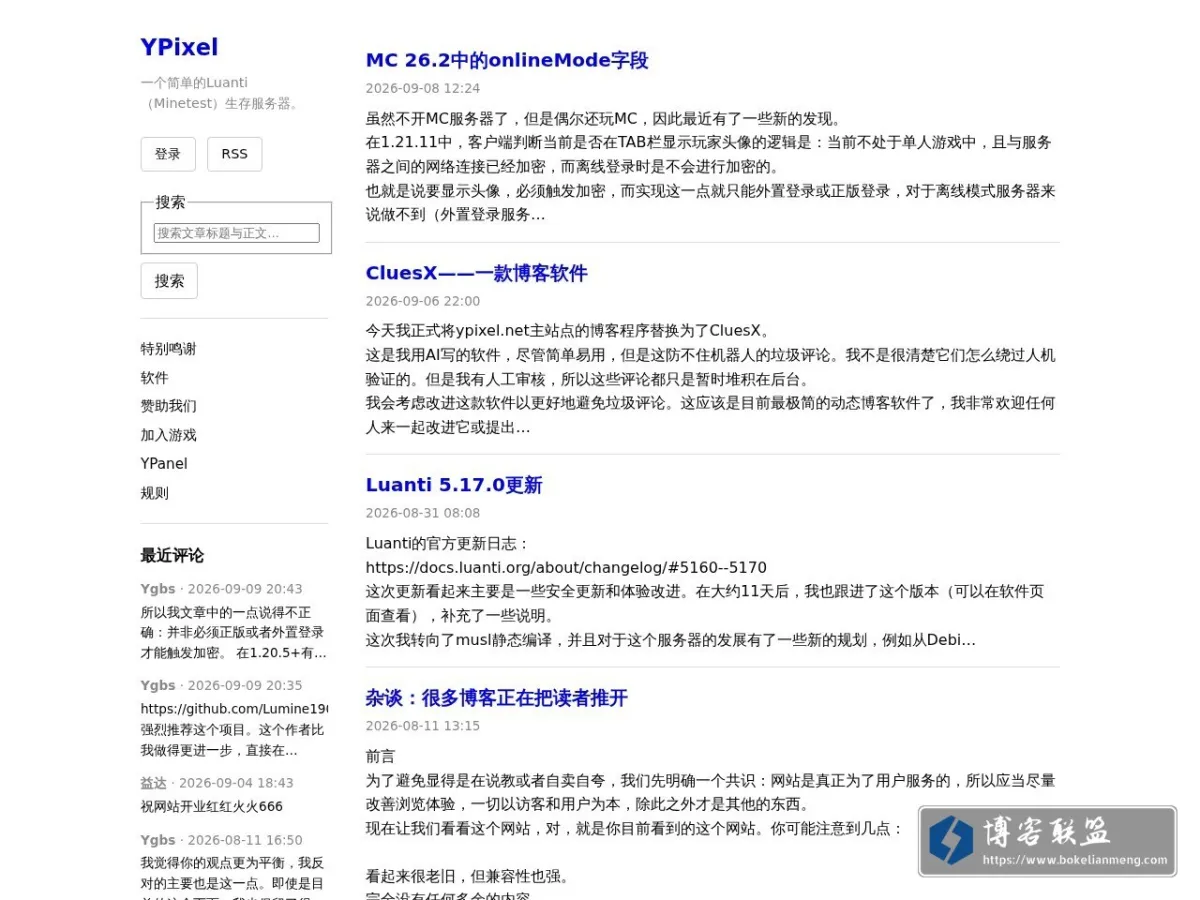Open article ClueX——一款博客软件
The height and width of the screenshot is (900, 1200).
tap(476, 273)
